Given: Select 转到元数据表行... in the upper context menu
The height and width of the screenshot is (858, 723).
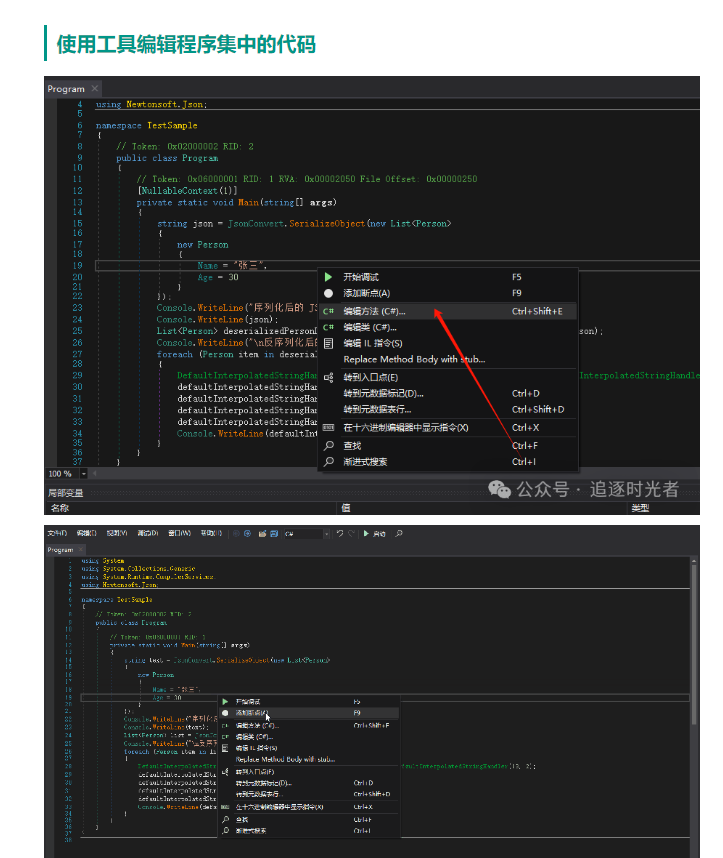Looking at the screenshot, I should click(x=448, y=409).
